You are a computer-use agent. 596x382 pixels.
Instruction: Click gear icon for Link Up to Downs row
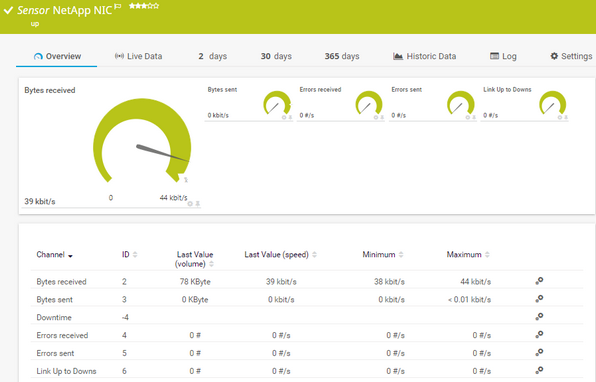[x=539, y=371]
